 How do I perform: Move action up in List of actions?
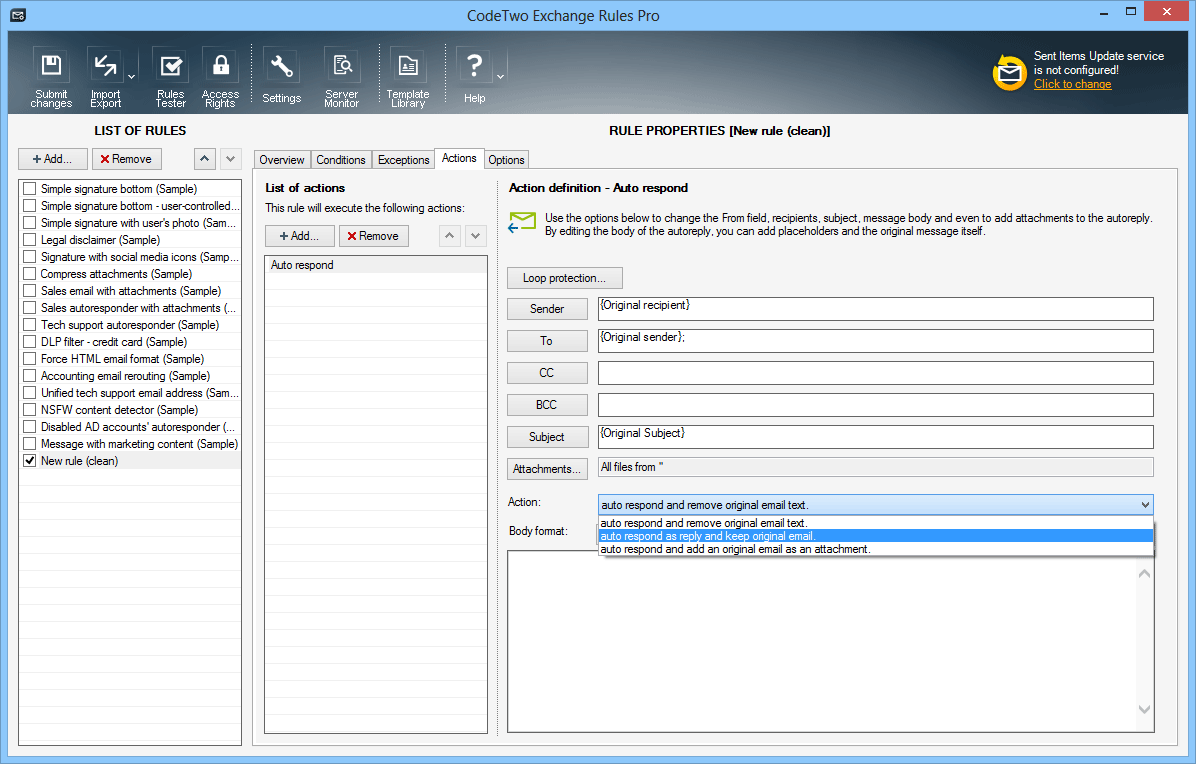pyautogui.click(x=450, y=236)
